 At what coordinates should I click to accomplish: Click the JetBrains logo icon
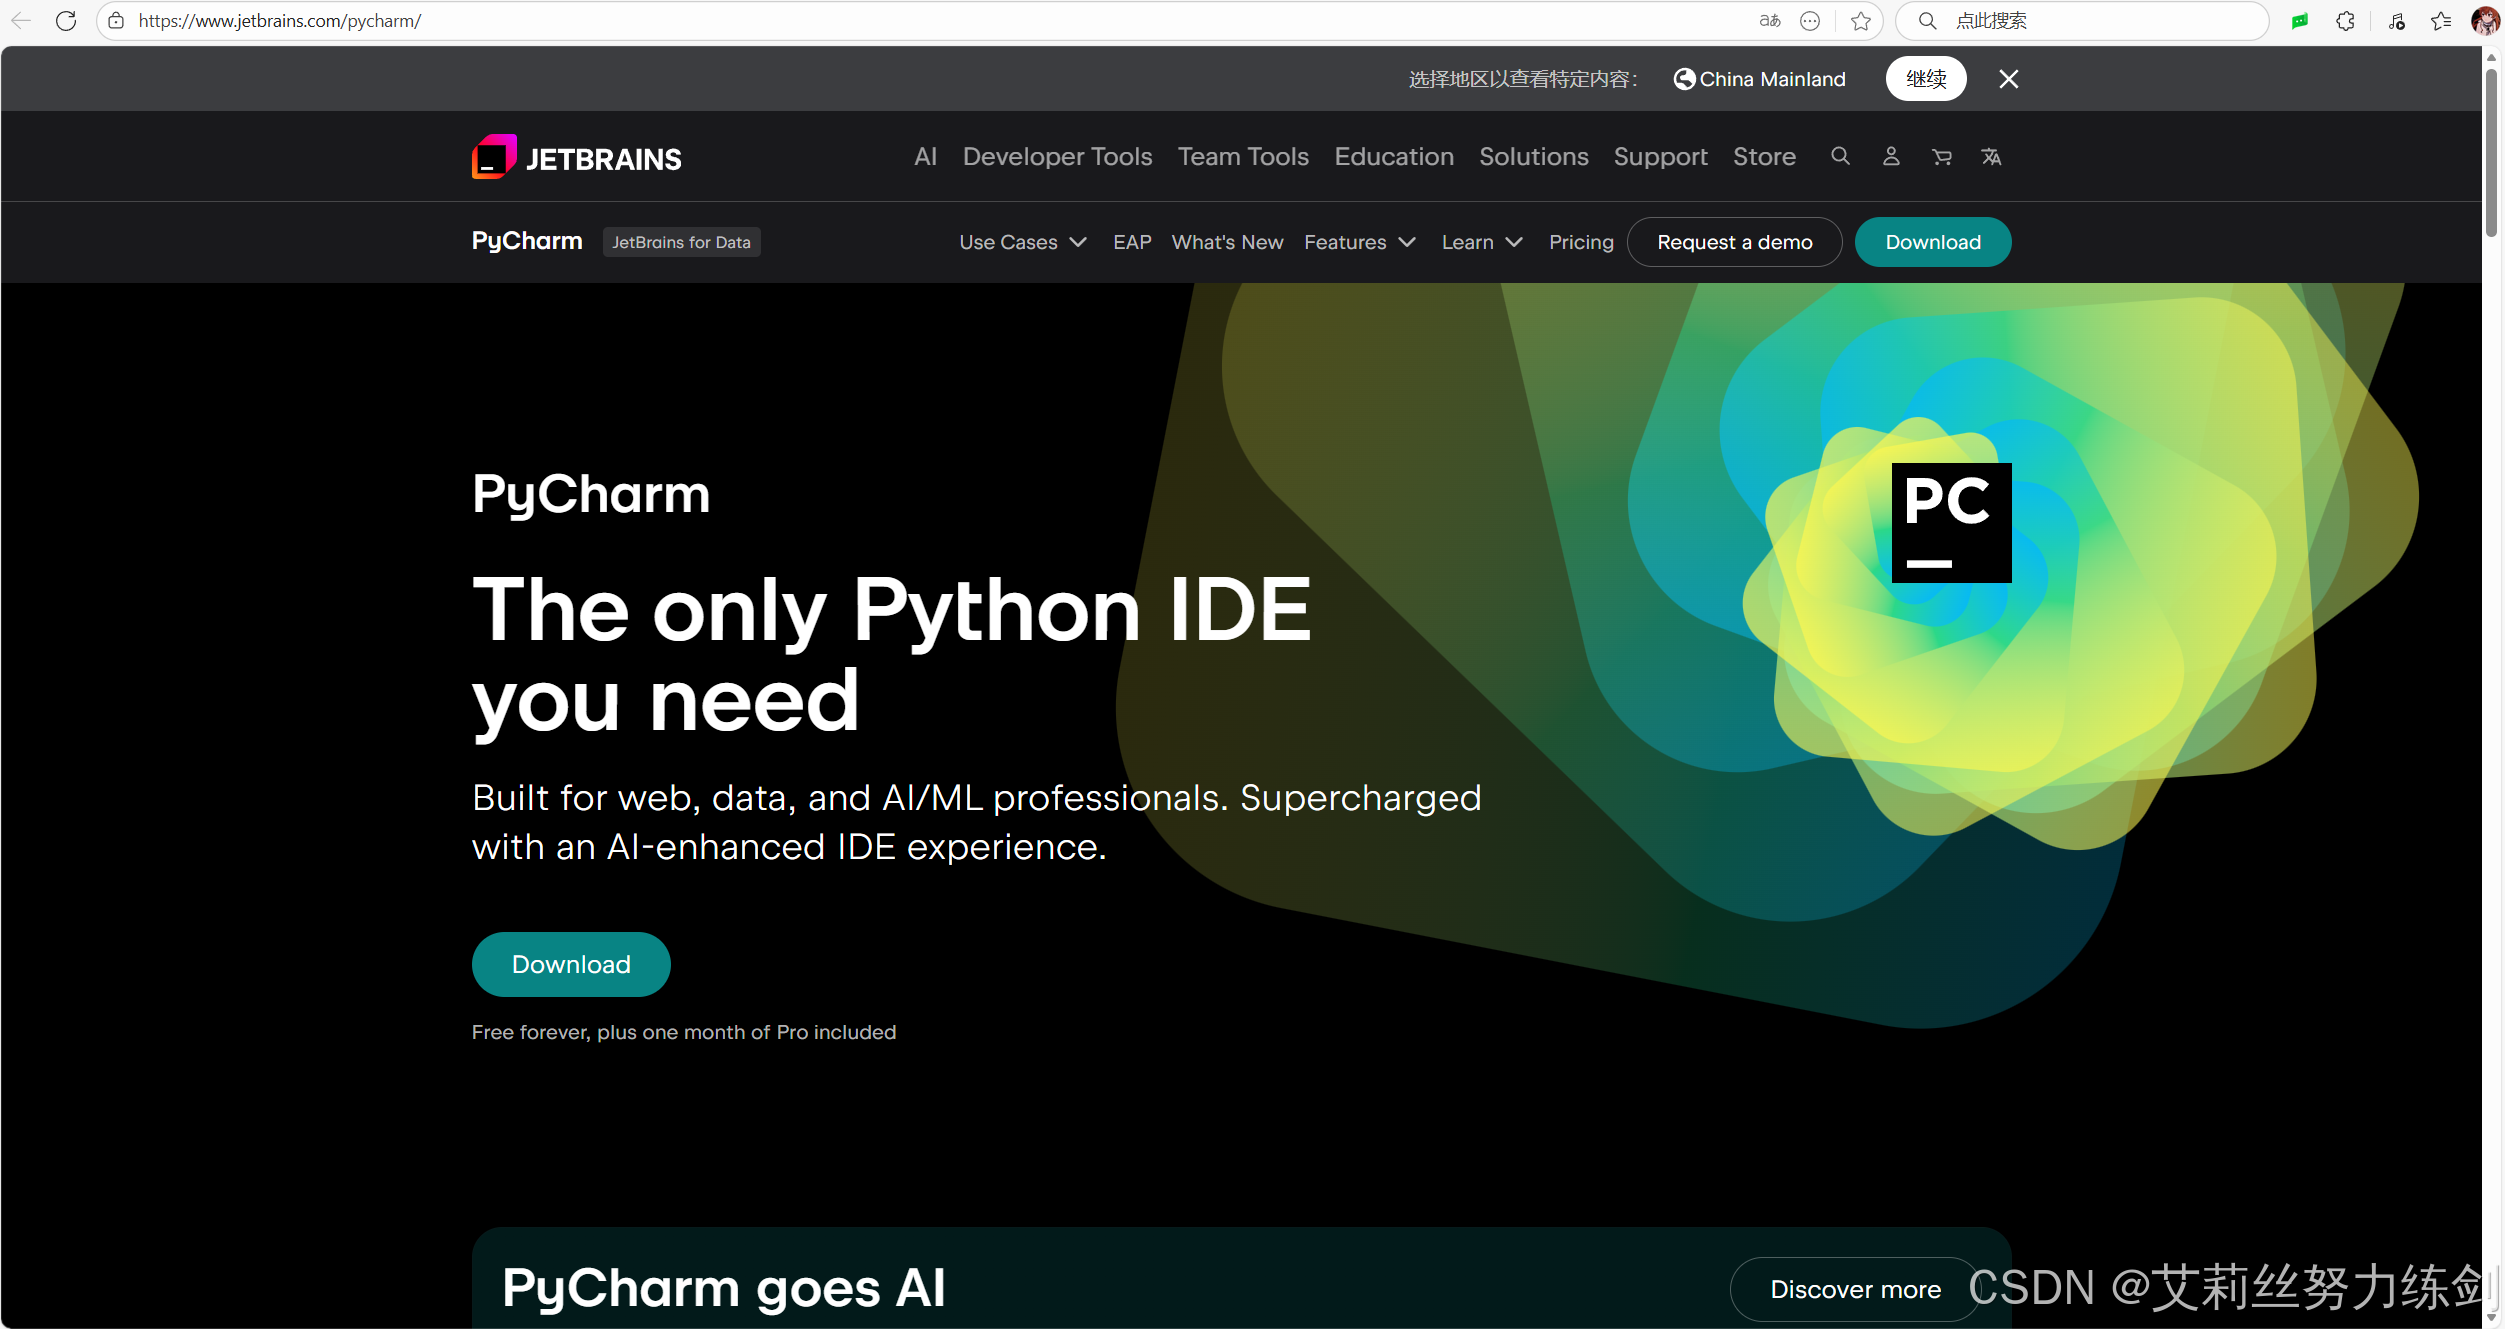[x=494, y=157]
